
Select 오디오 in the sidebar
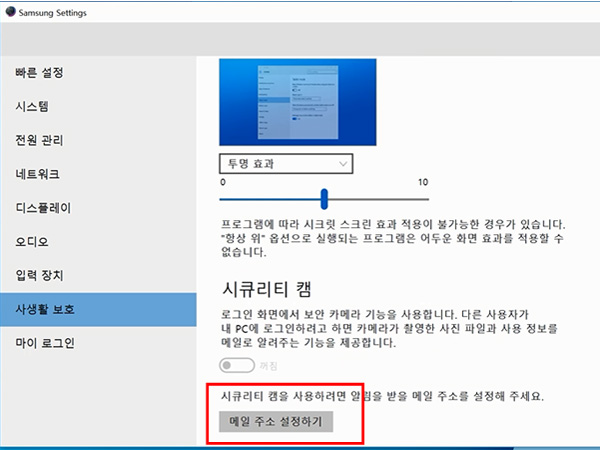click(98, 241)
